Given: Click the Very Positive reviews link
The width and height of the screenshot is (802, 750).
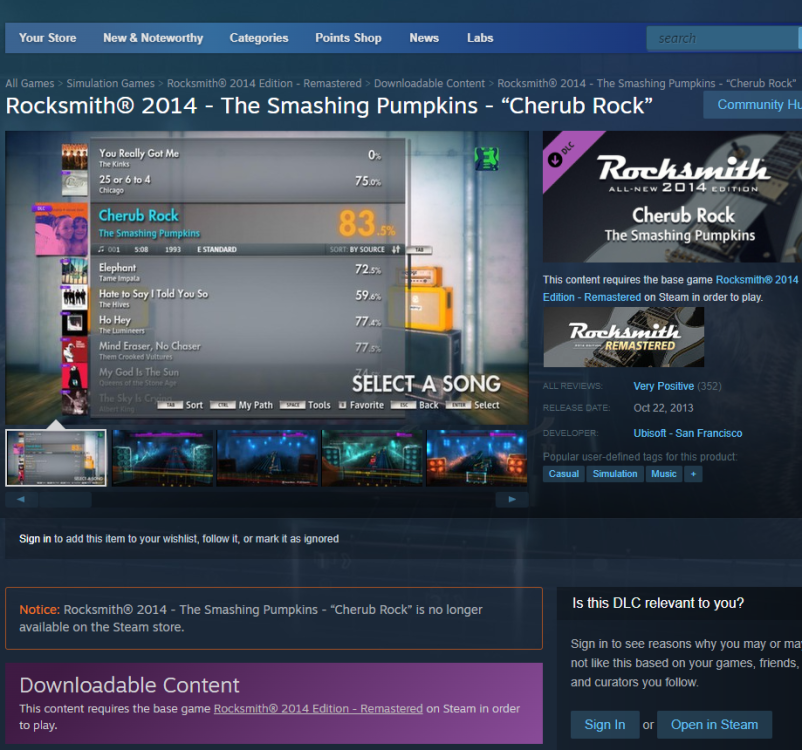Looking at the screenshot, I should tap(662, 386).
